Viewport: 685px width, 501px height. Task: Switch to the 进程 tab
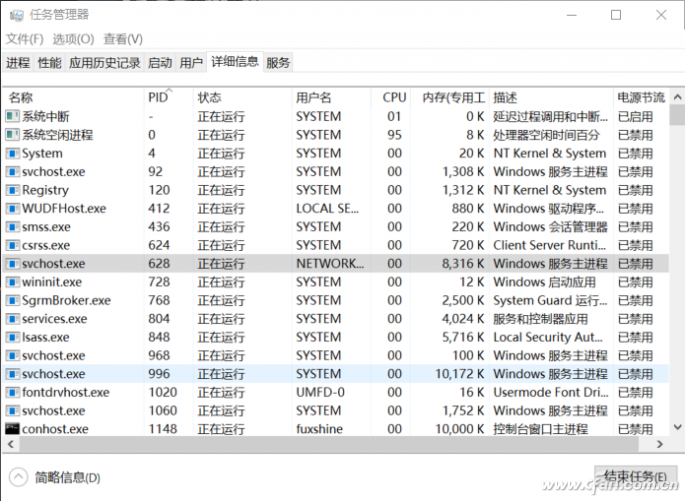coord(18,63)
